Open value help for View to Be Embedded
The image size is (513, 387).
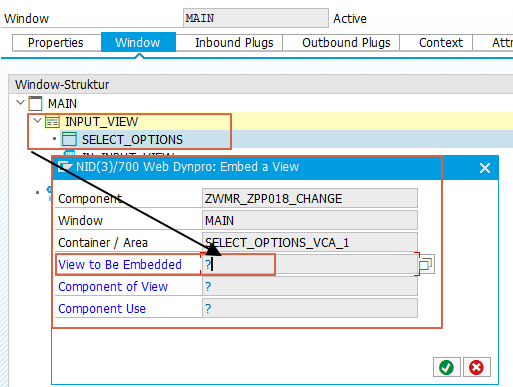point(426,265)
